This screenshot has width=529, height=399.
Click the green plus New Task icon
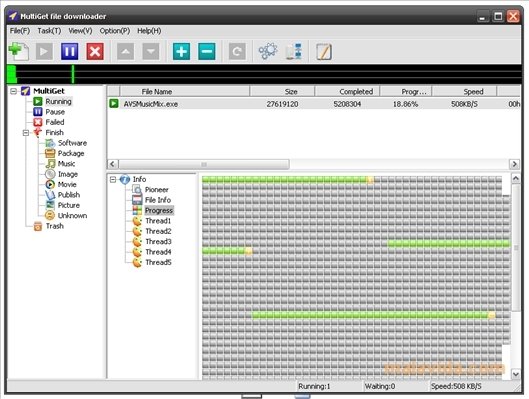coord(19,52)
